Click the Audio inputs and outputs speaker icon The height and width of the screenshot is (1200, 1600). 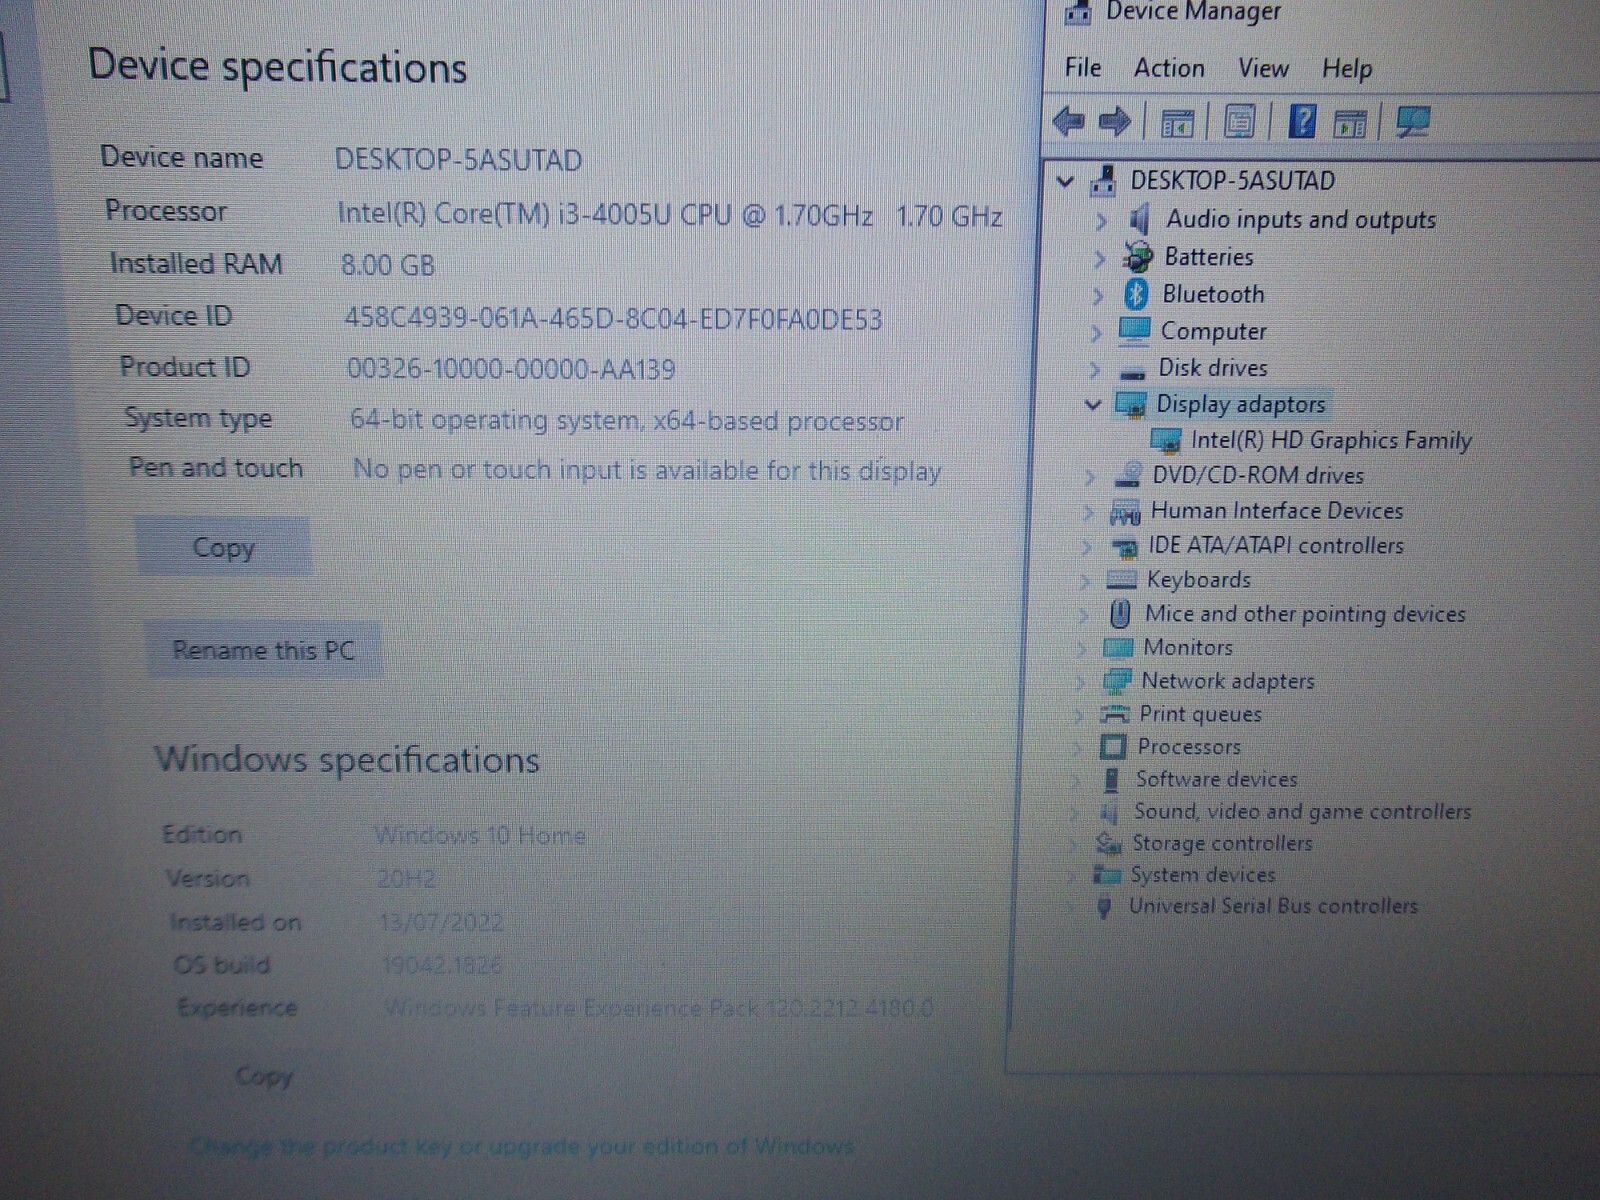tap(1138, 220)
